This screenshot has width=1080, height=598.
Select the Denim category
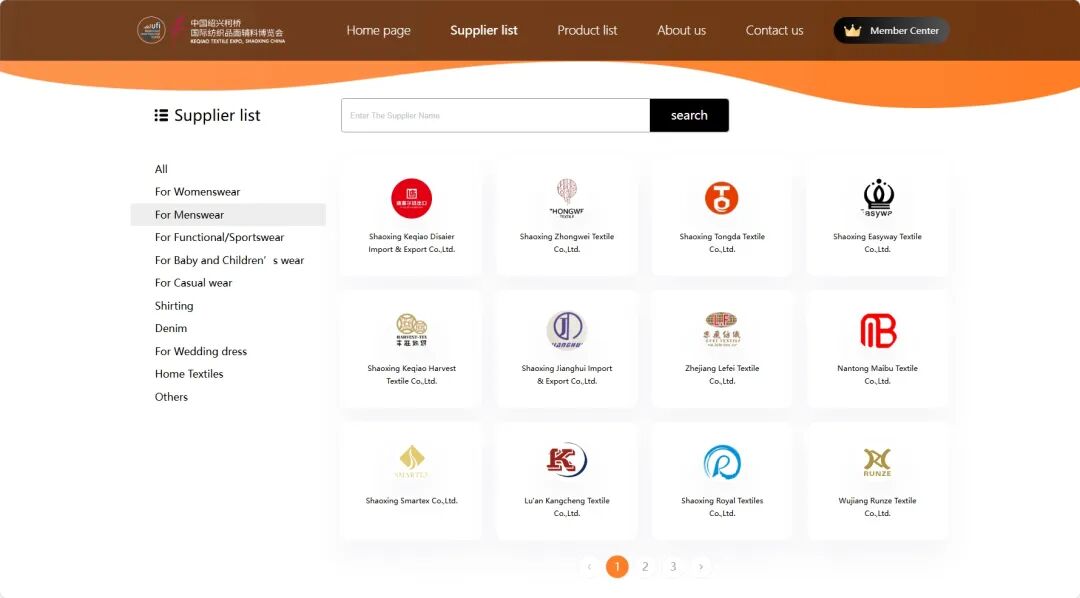coord(171,328)
